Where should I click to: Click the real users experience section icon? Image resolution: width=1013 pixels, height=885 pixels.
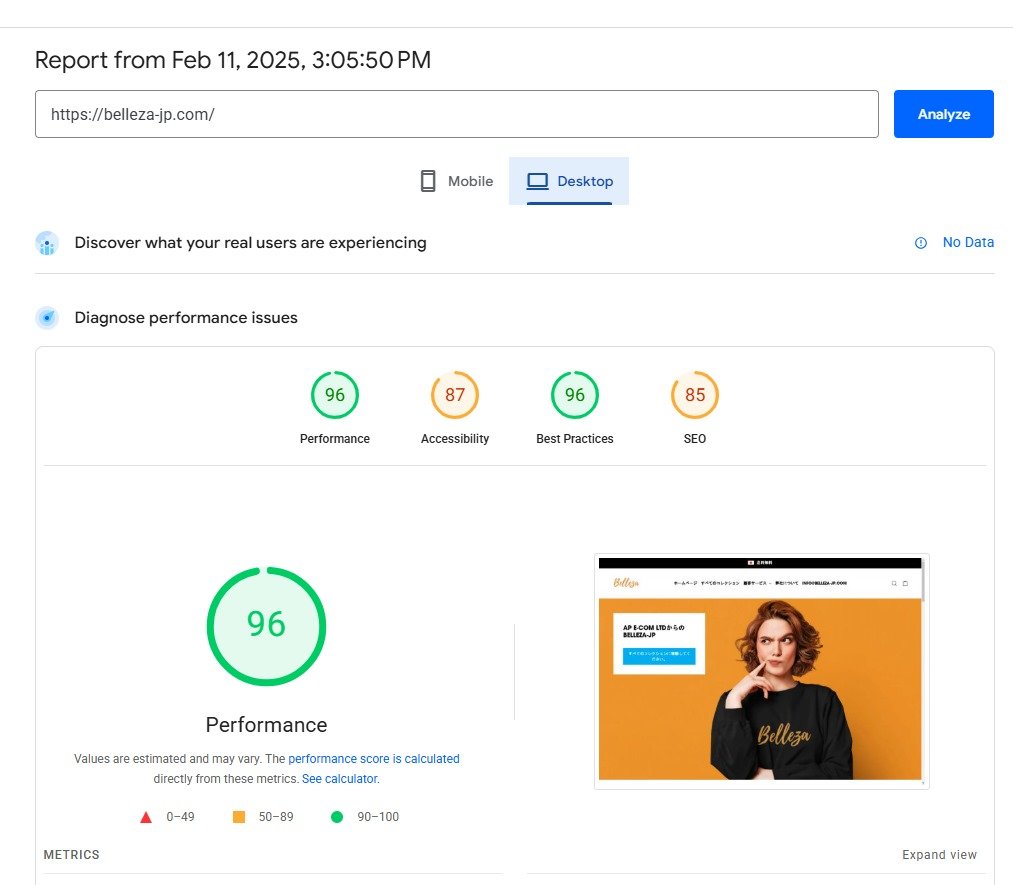(47, 242)
